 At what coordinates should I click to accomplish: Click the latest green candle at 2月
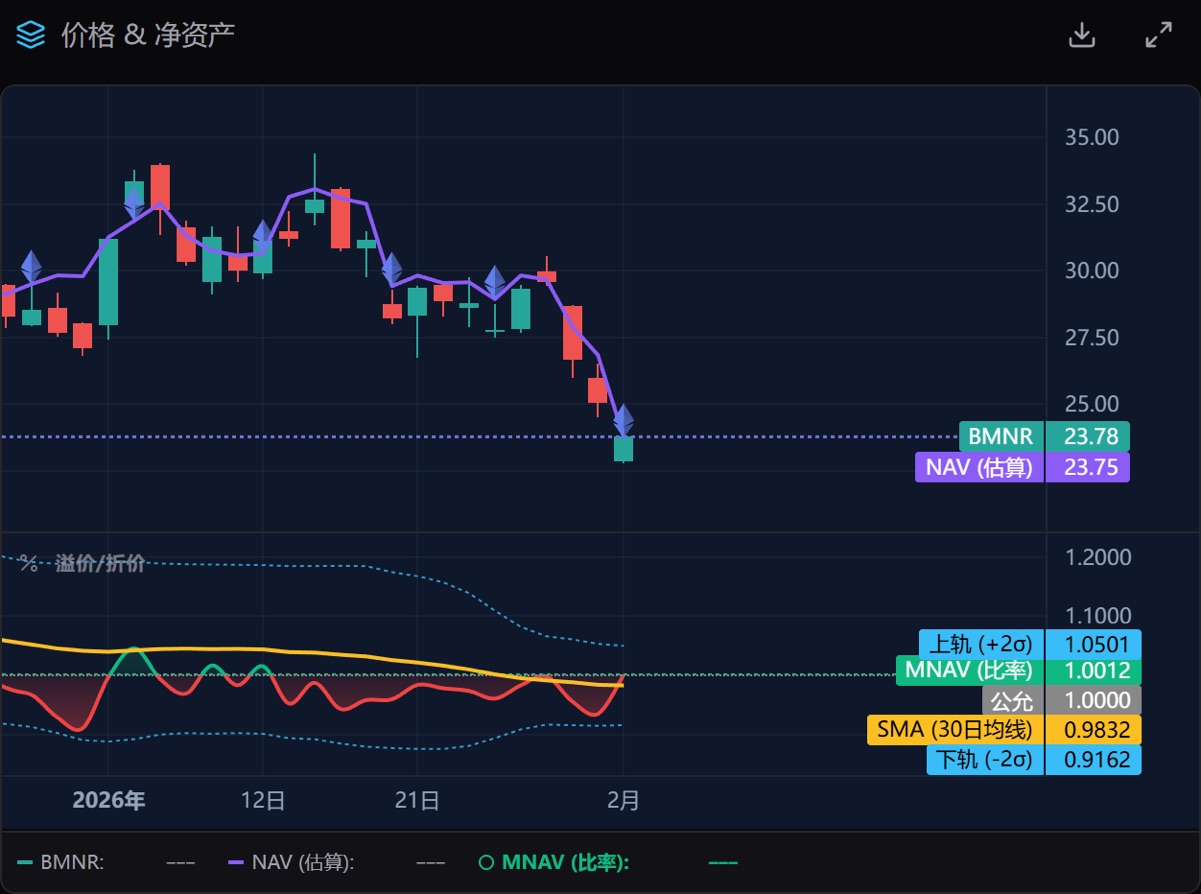click(623, 449)
